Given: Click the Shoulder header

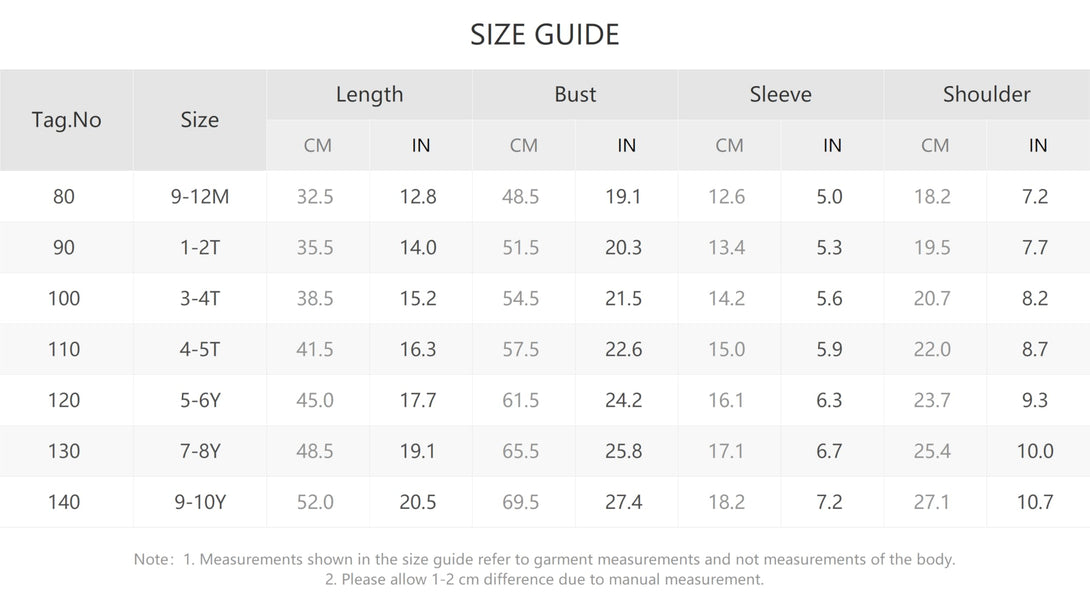Looking at the screenshot, I should [x=986, y=94].
